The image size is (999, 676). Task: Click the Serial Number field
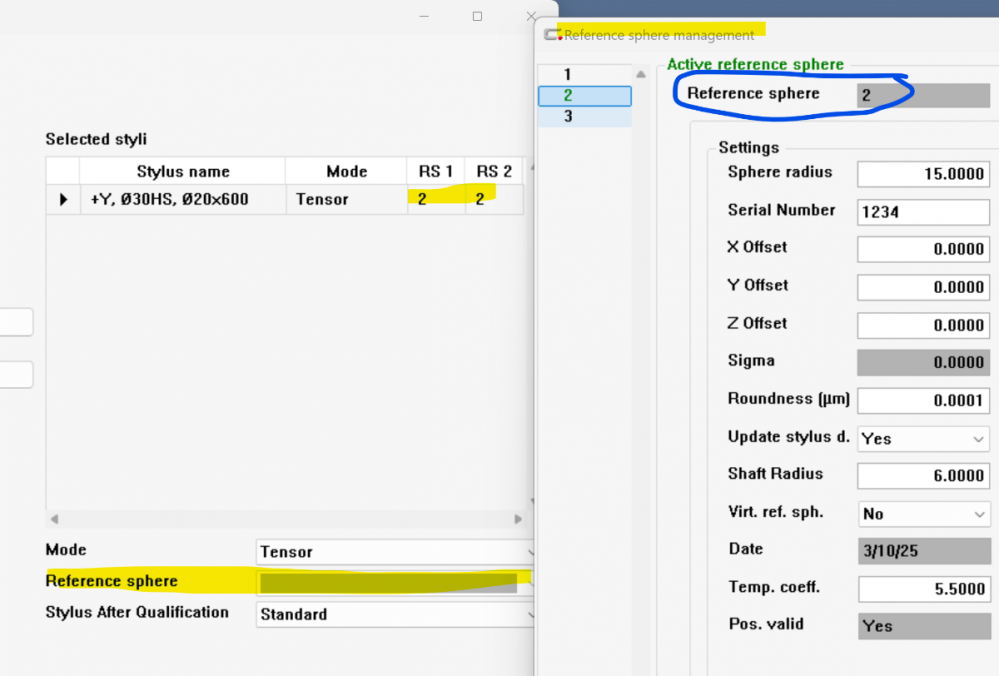[923, 212]
